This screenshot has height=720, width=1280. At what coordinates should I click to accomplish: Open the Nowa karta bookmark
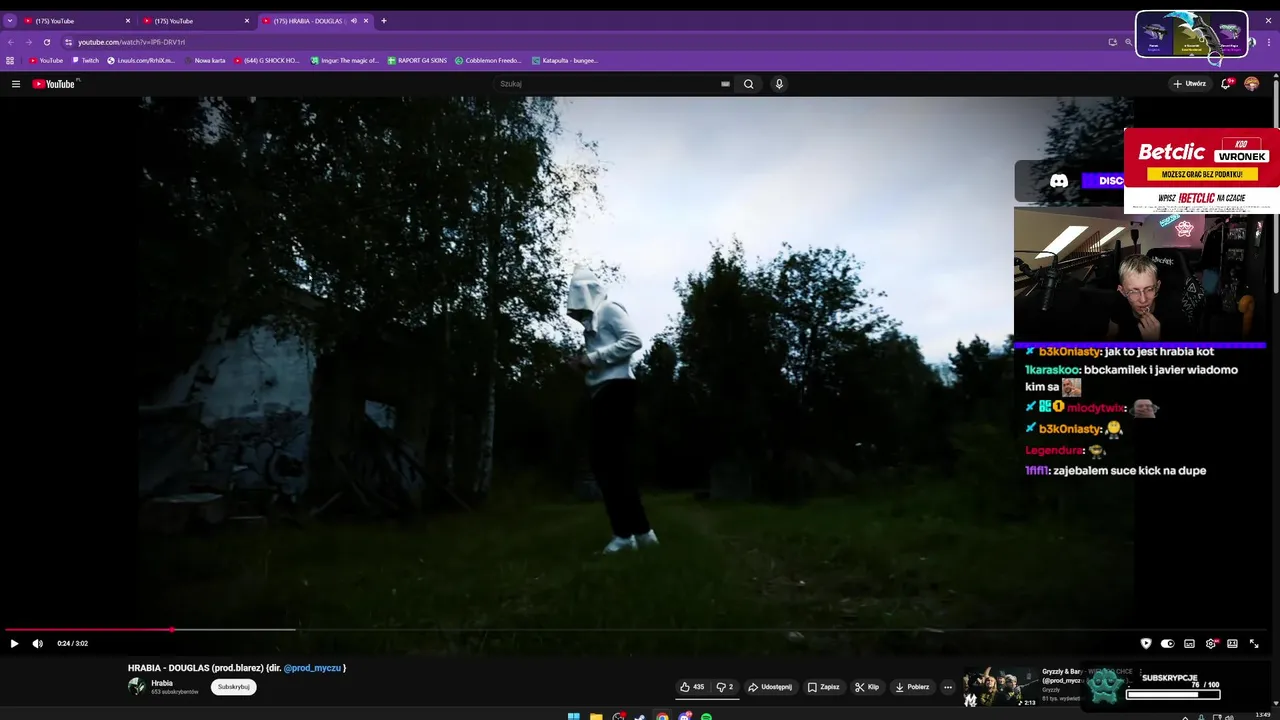tap(205, 60)
